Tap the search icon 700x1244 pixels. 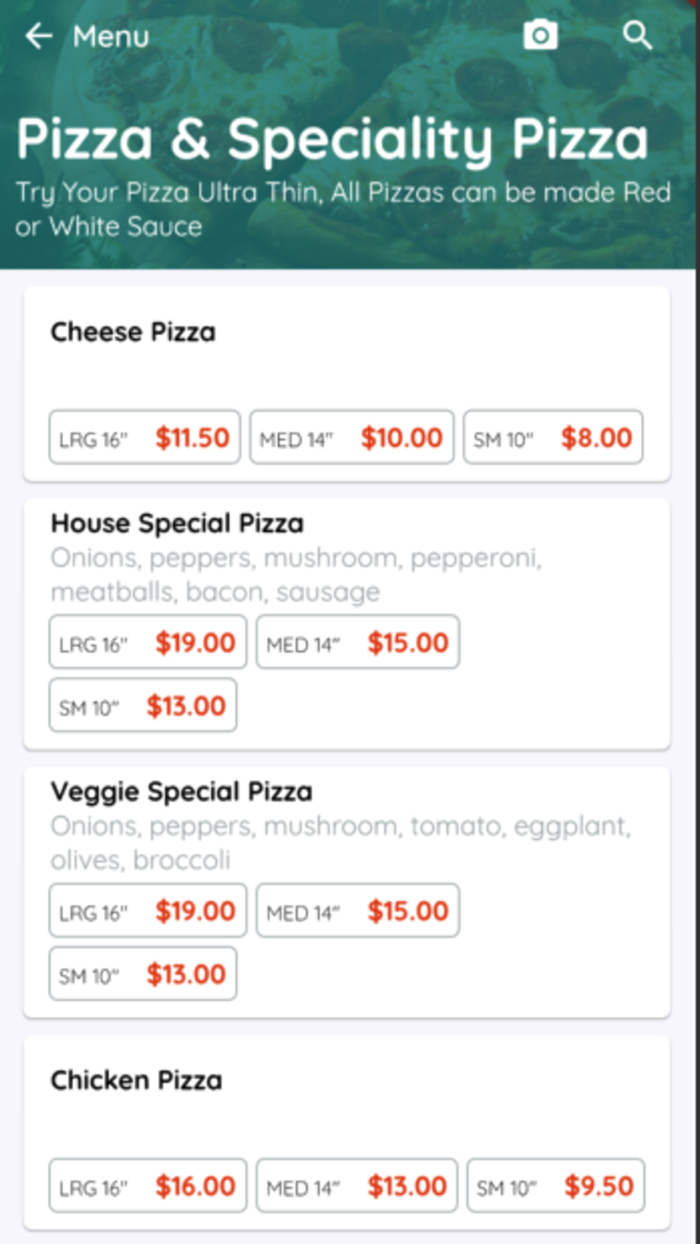(x=637, y=36)
